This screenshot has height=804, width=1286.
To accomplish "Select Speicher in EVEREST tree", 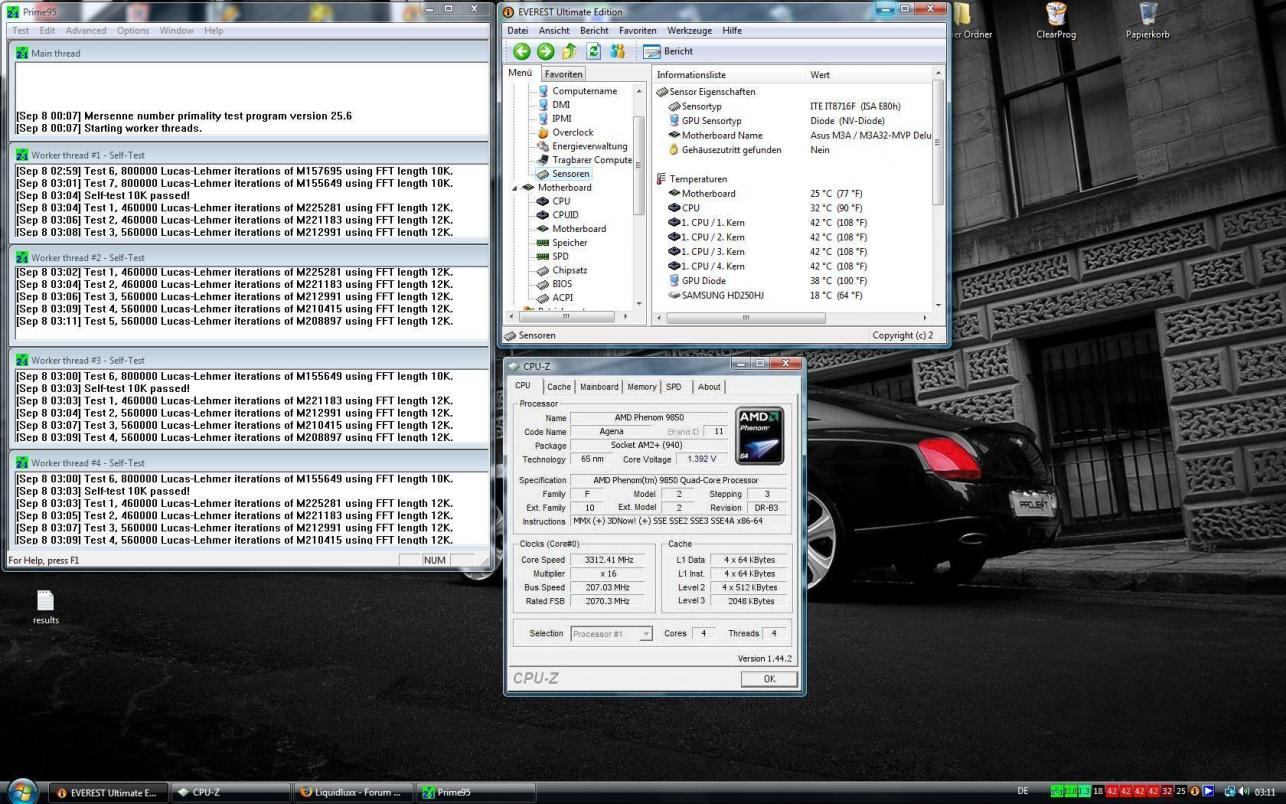I will click(562, 243).
